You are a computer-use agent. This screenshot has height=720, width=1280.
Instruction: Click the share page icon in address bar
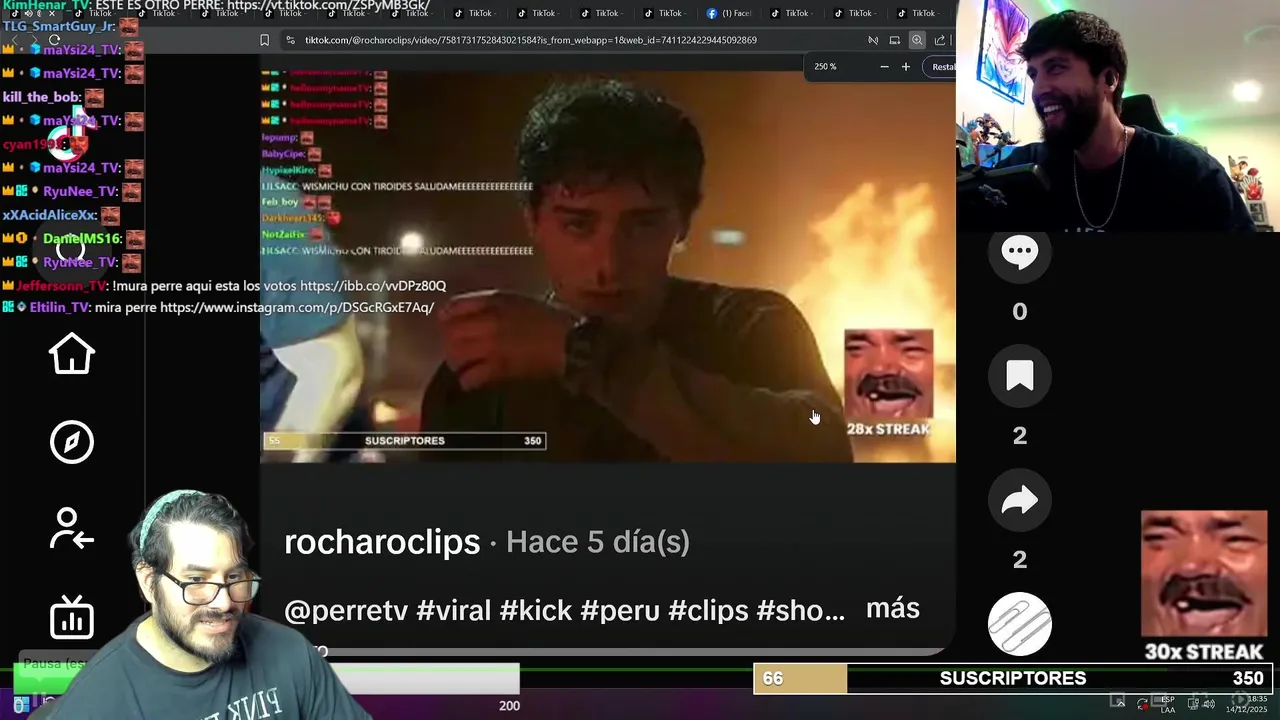click(940, 40)
